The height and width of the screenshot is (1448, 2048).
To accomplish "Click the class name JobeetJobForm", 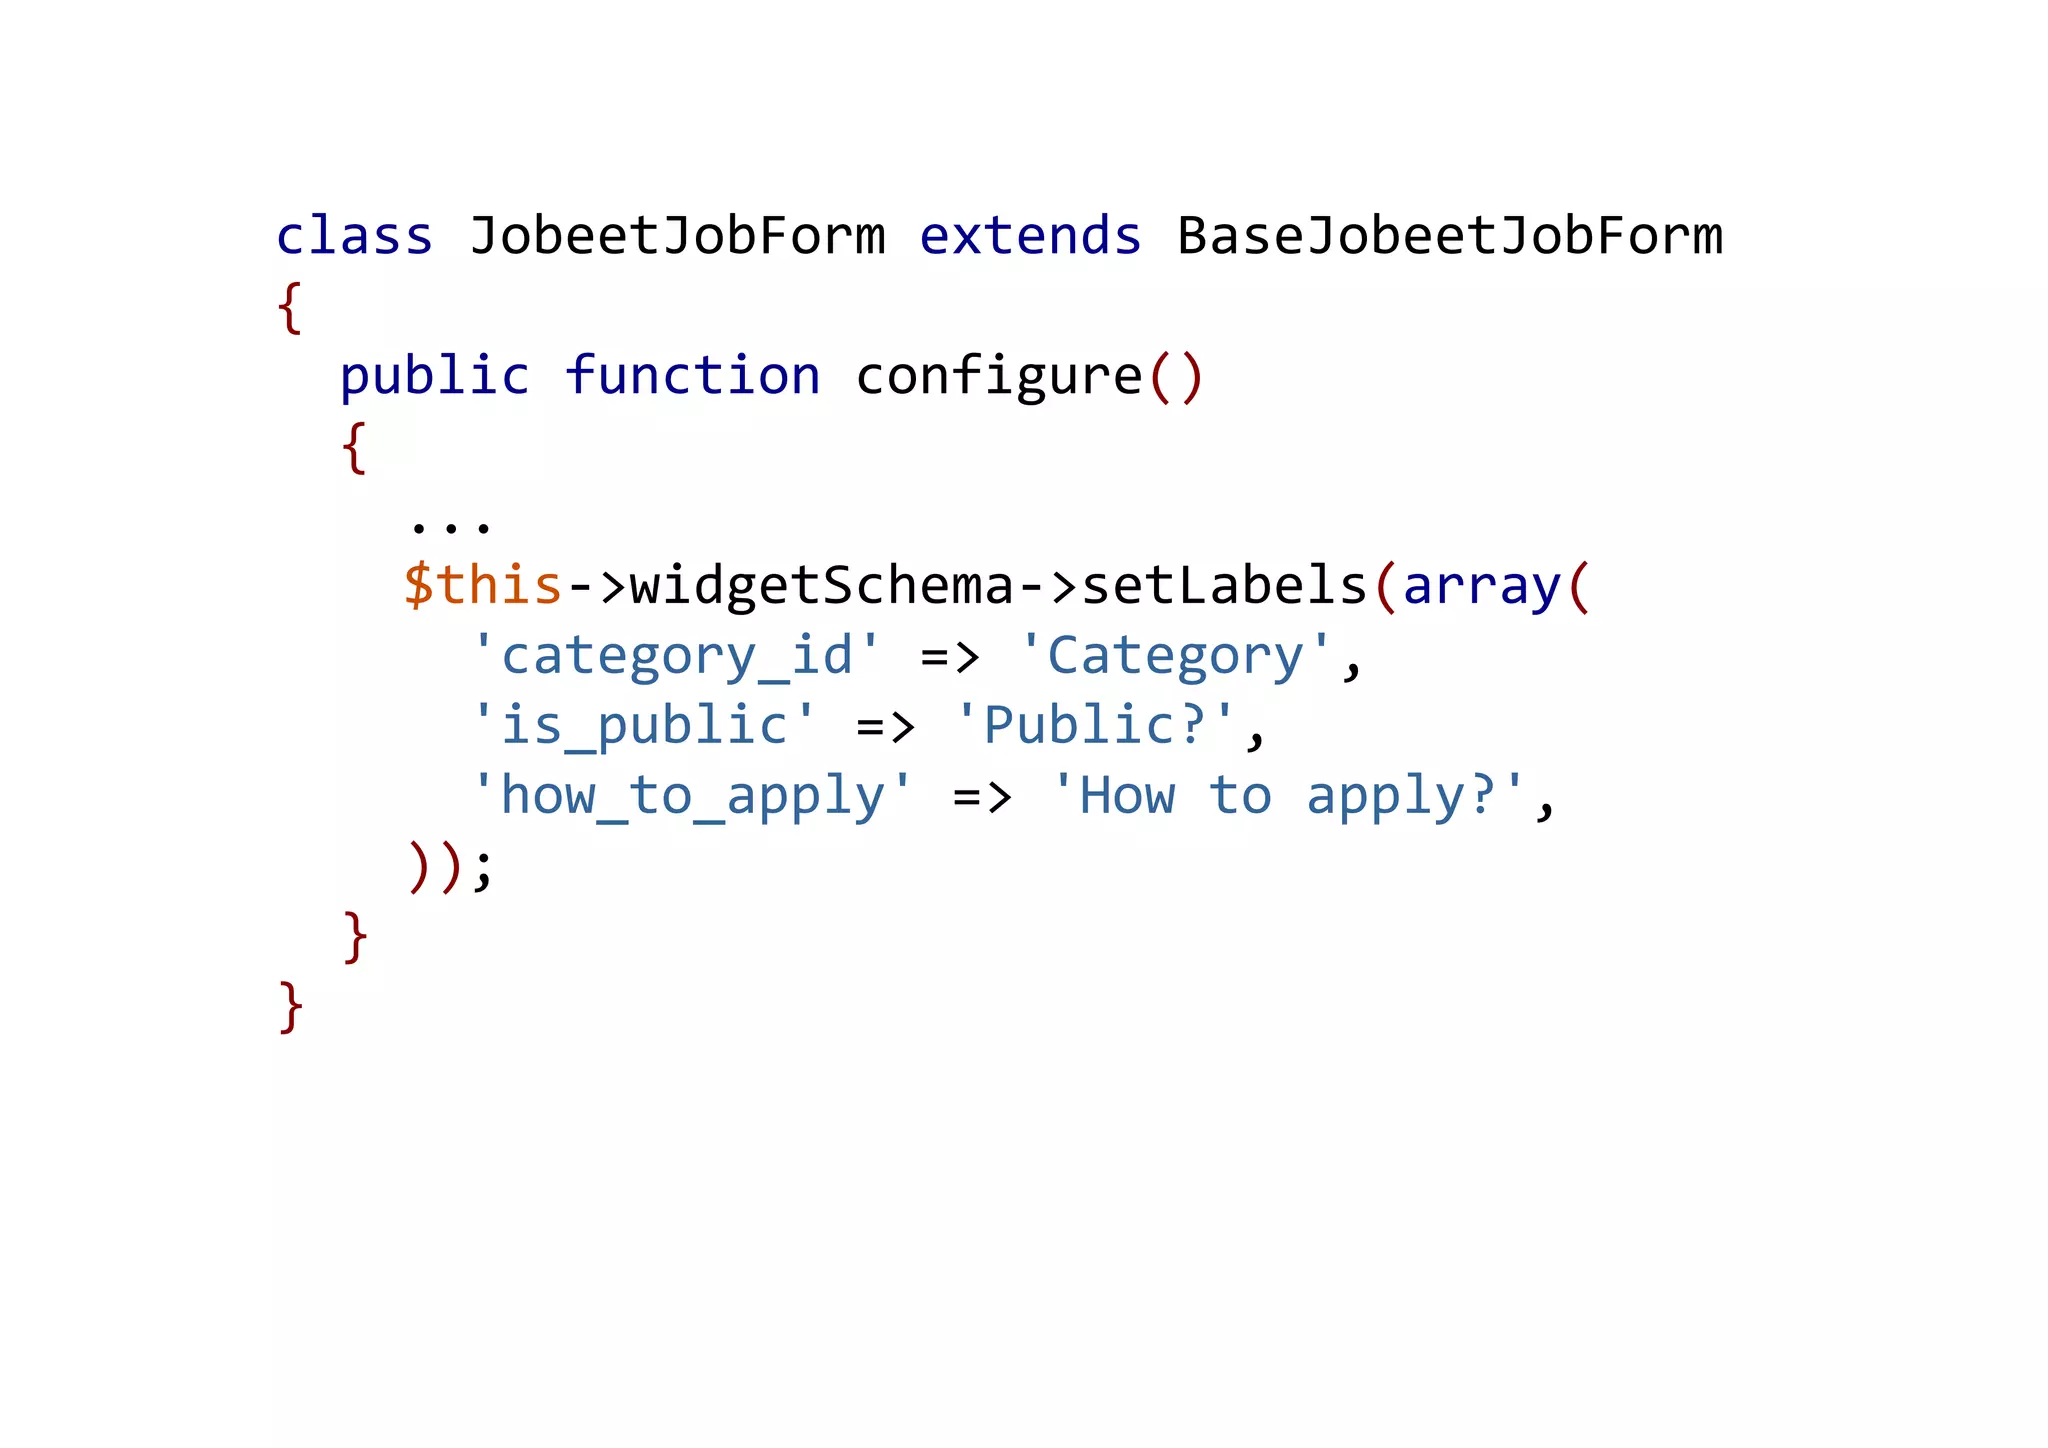I will tap(677, 236).
